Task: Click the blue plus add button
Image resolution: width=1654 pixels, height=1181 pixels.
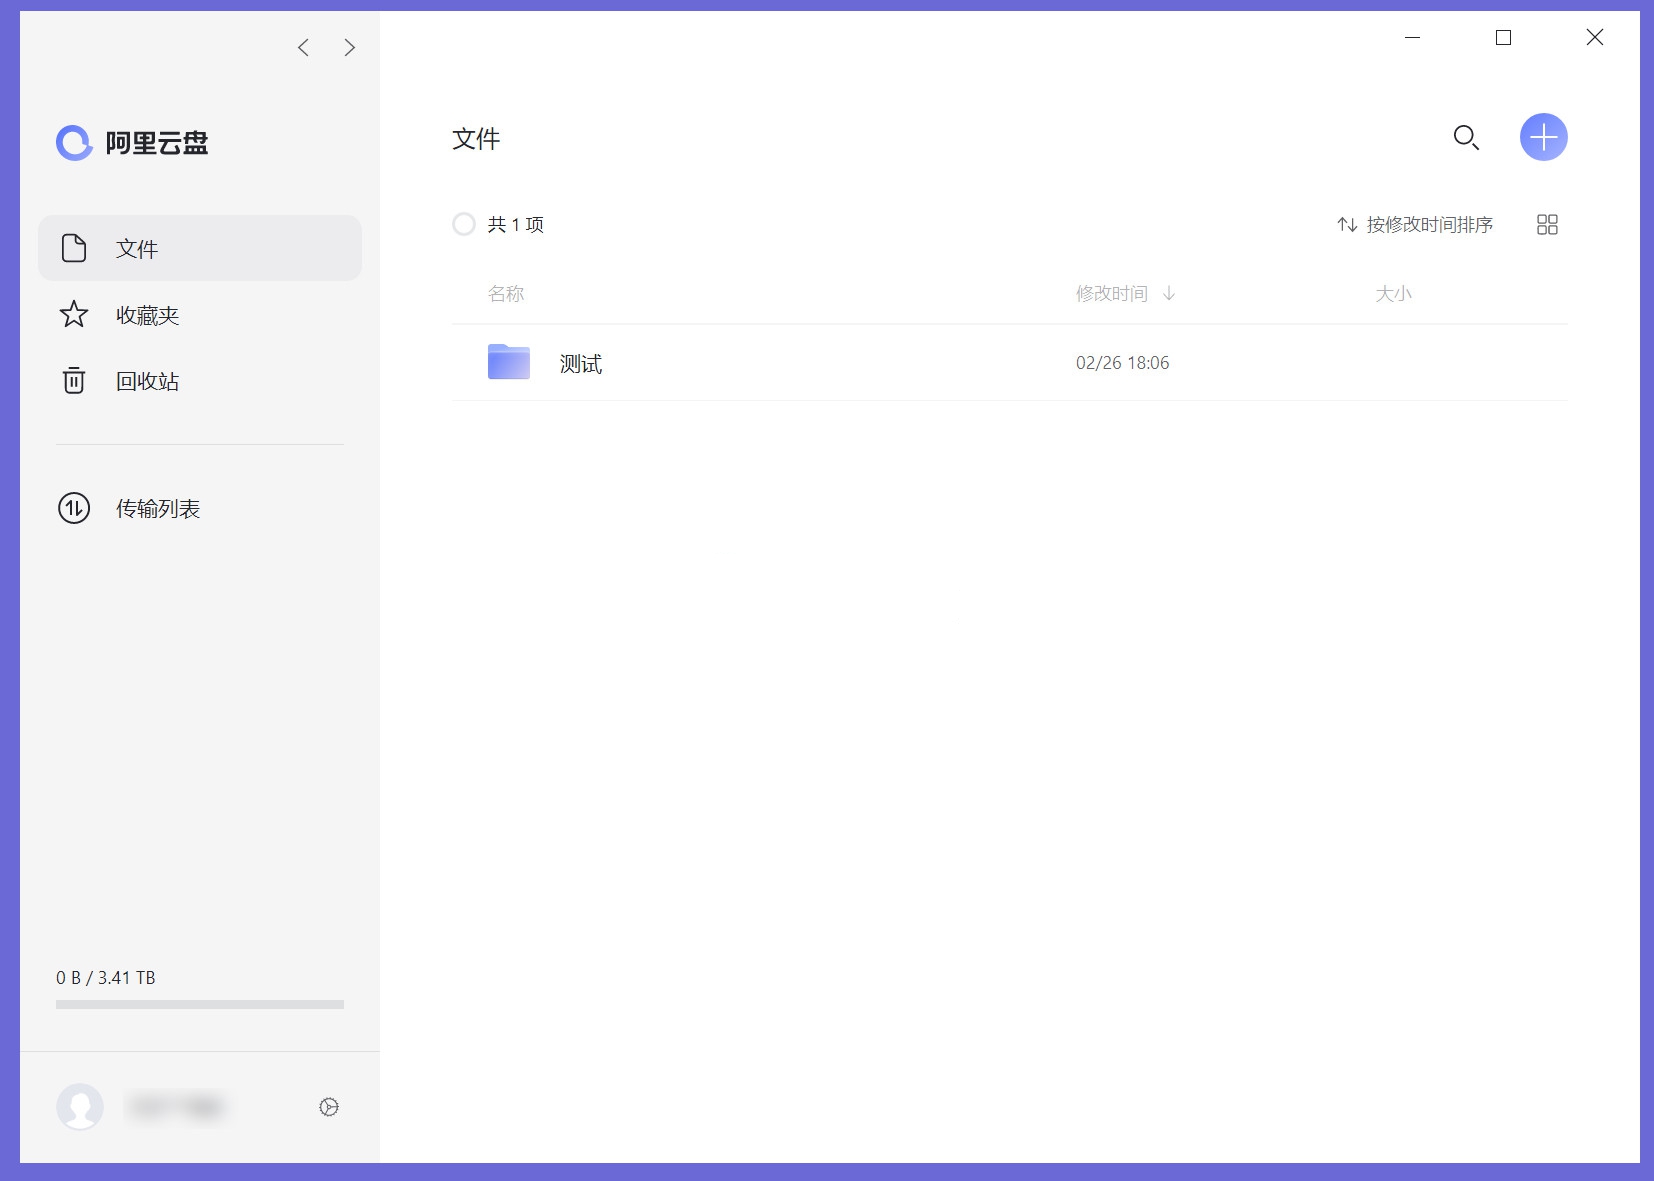Action: [x=1543, y=137]
